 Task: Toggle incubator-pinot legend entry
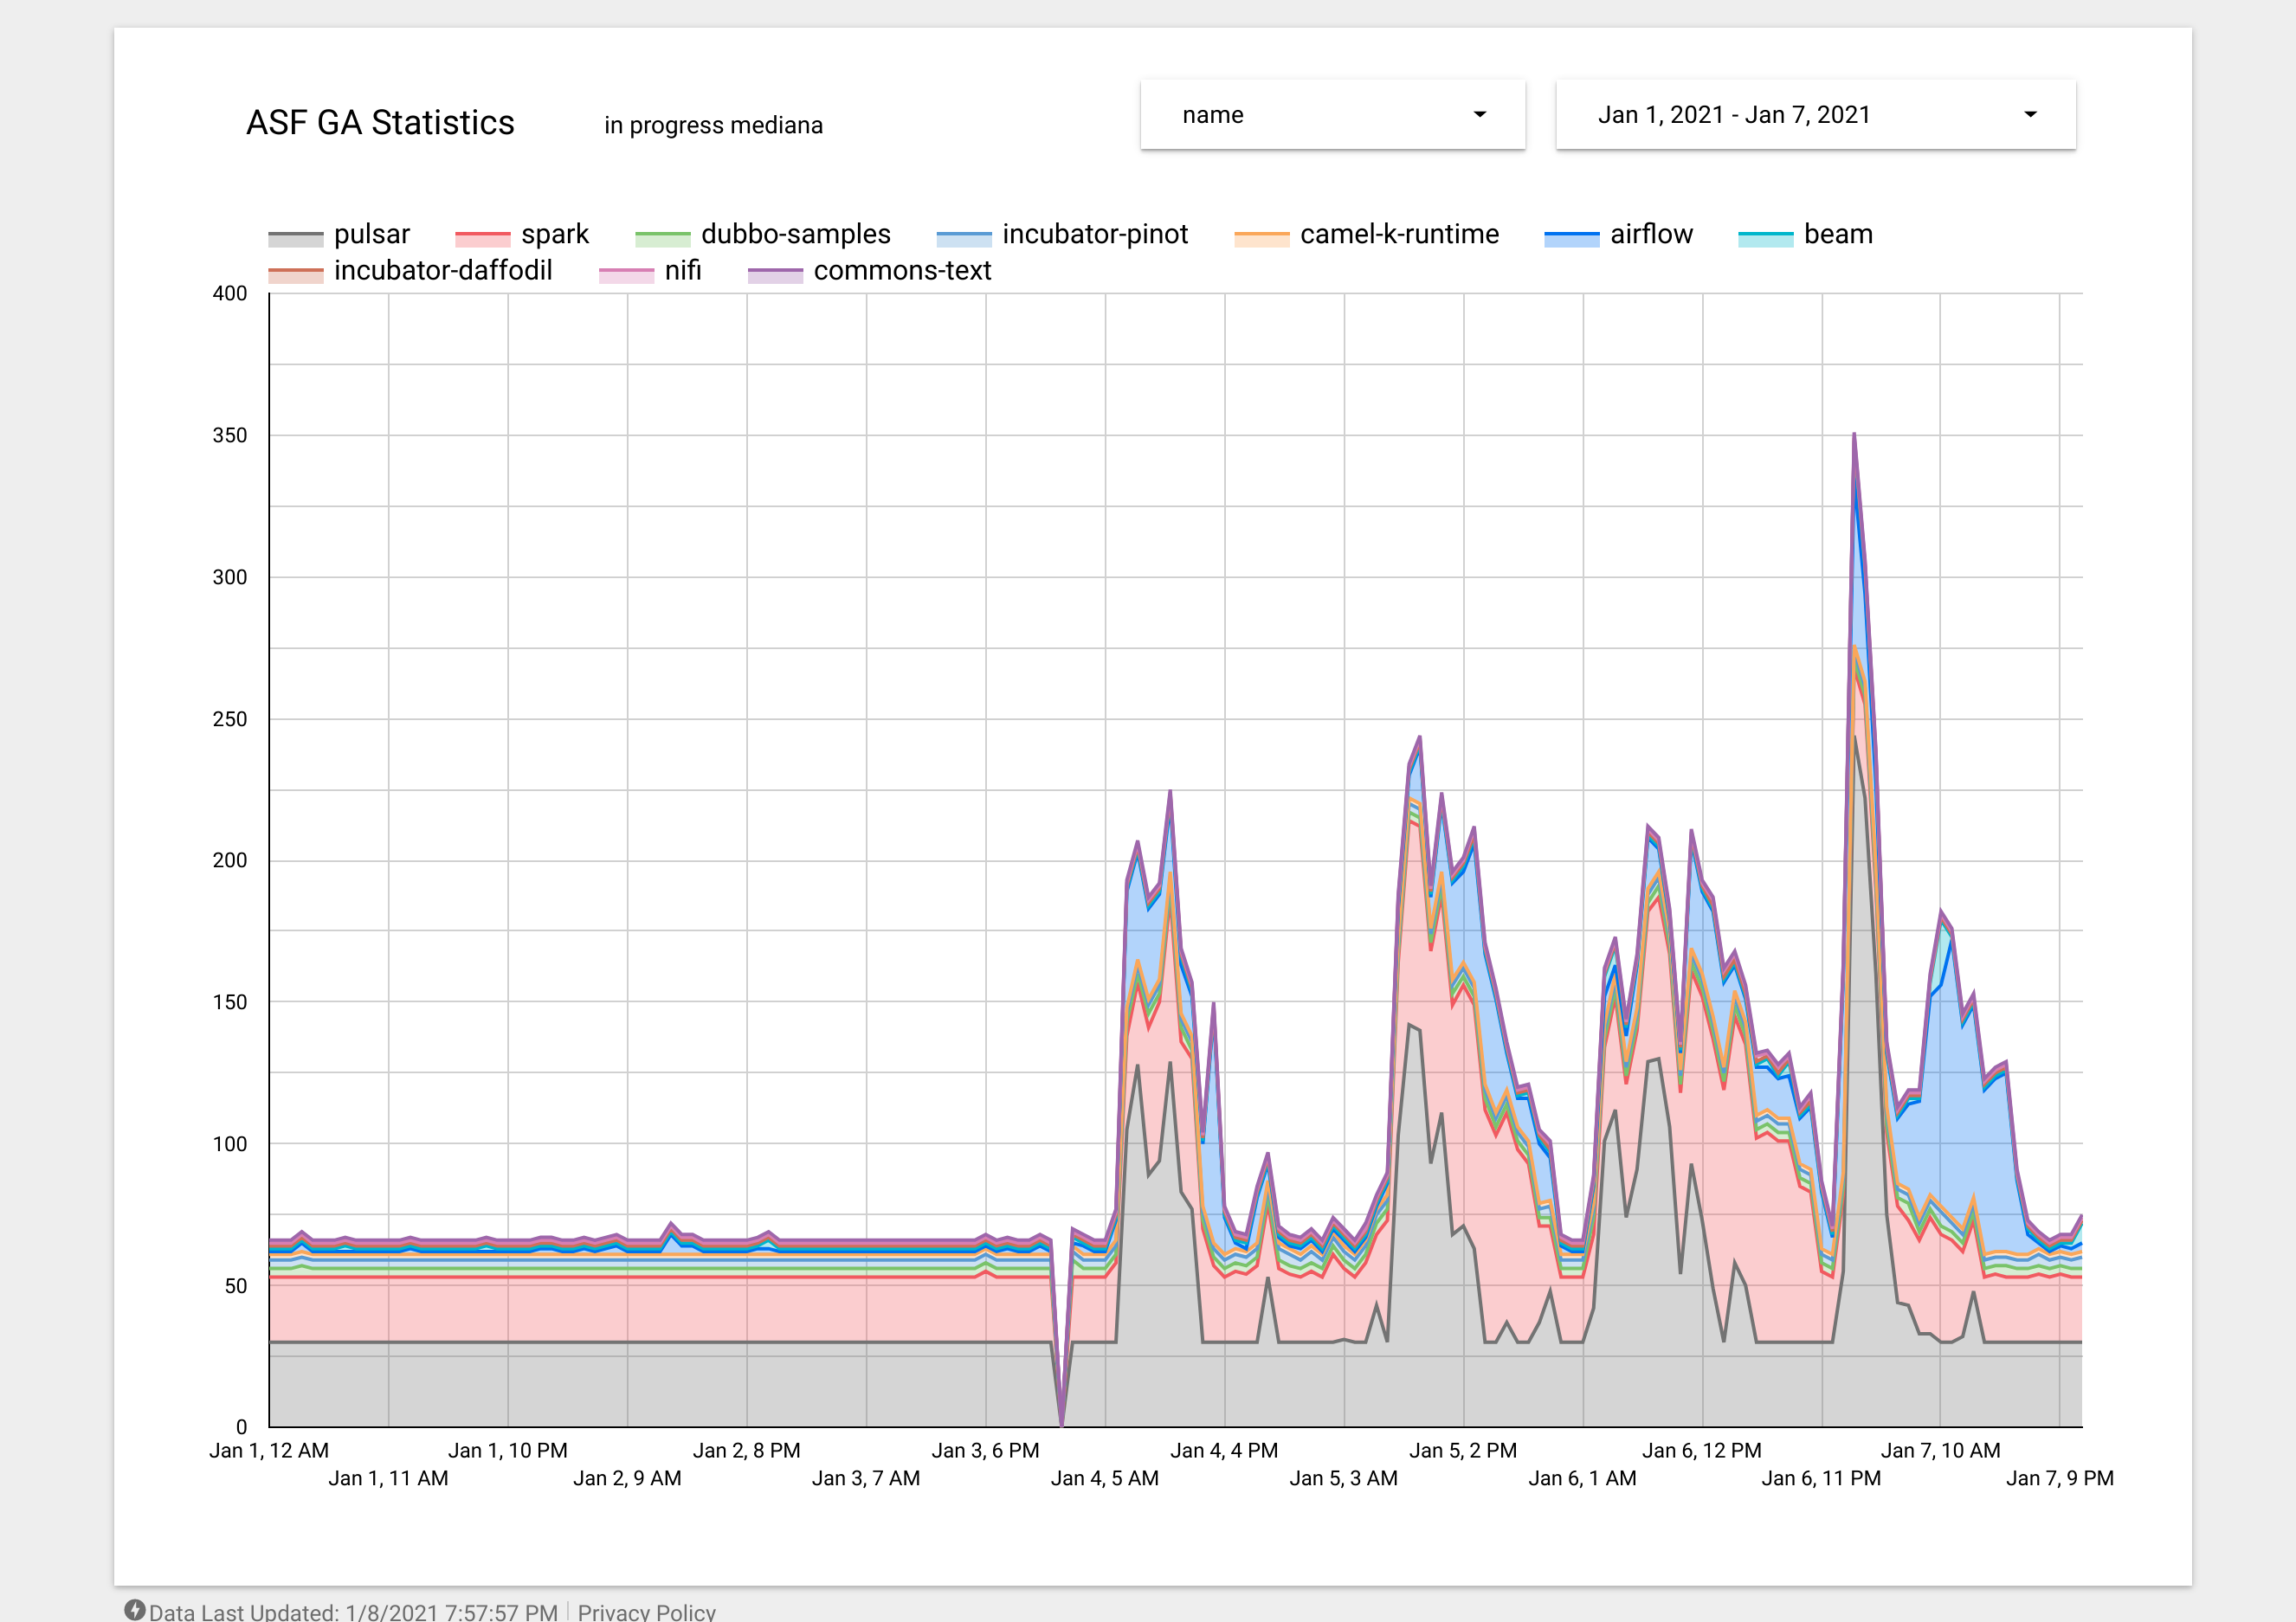pos(1094,234)
